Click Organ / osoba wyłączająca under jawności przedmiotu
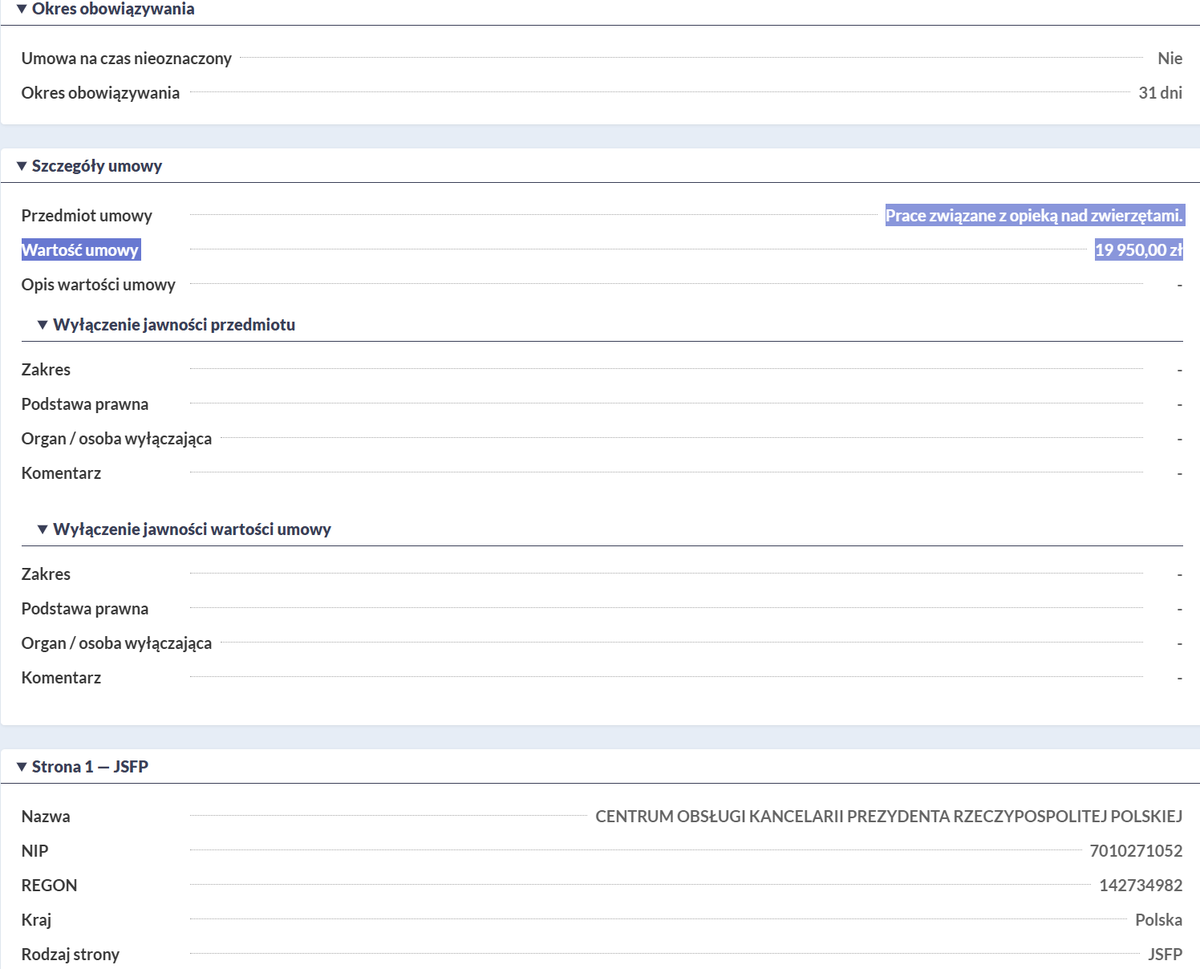 pos(116,438)
